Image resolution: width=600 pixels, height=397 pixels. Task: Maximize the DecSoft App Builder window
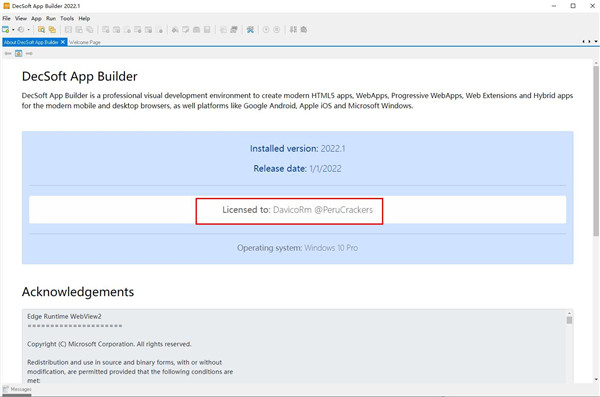coord(573,6)
